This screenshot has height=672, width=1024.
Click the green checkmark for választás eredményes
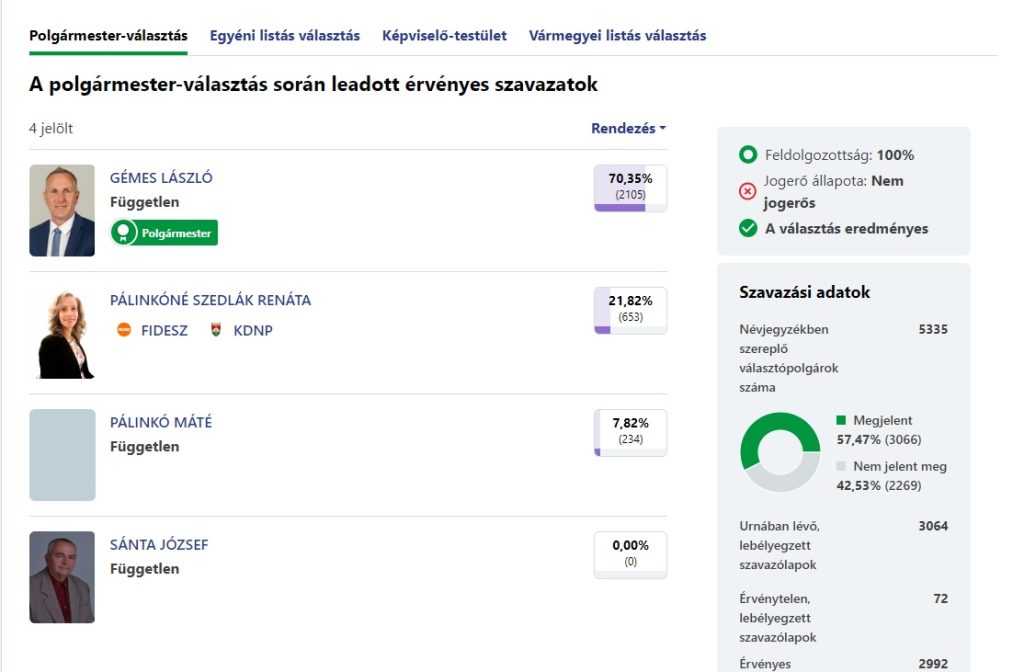click(x=747, y=228)
